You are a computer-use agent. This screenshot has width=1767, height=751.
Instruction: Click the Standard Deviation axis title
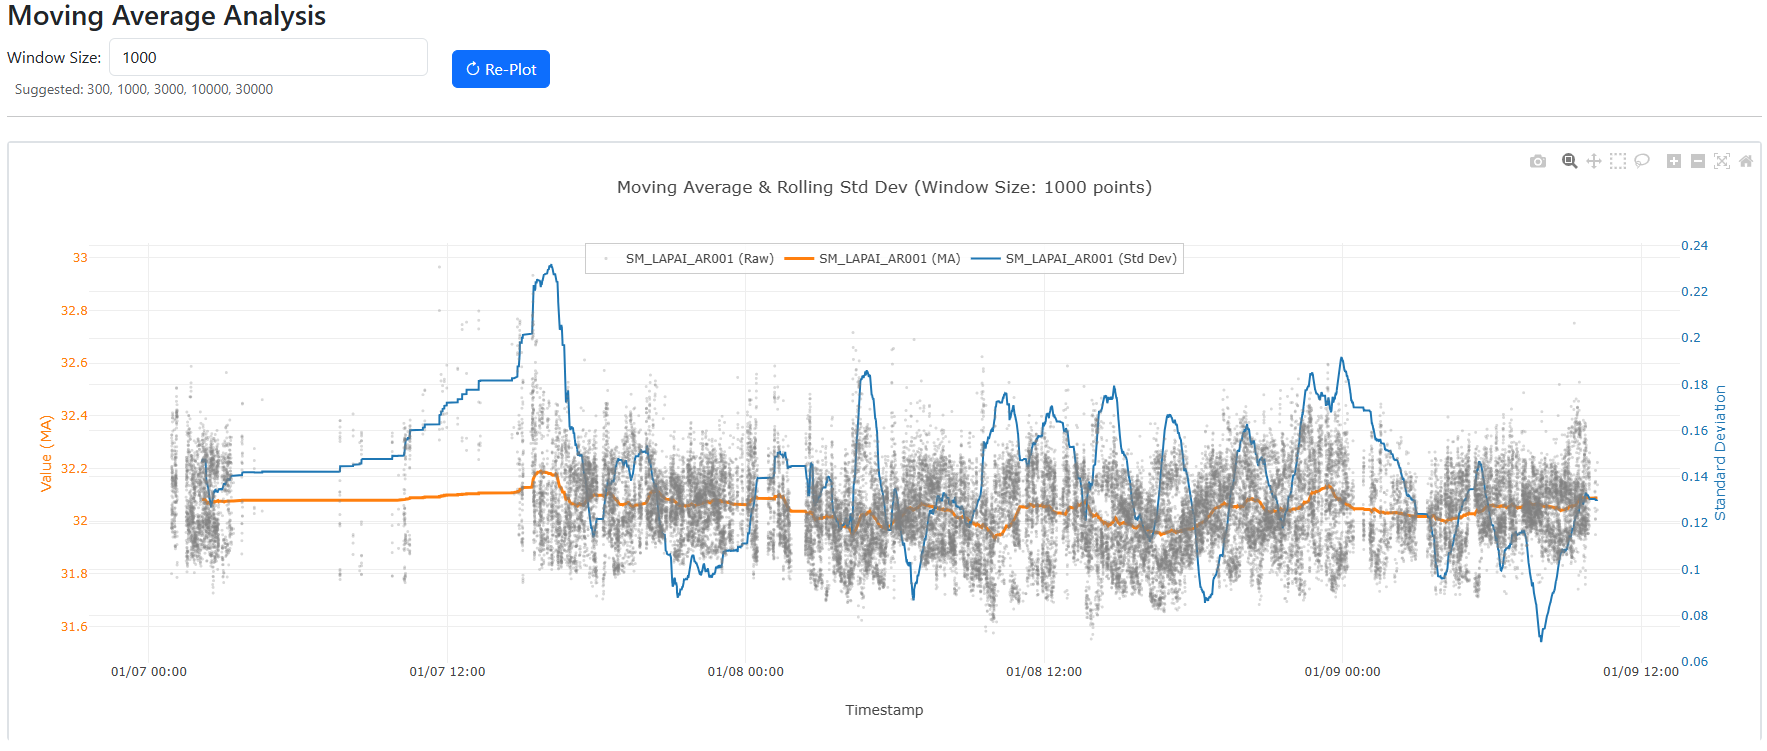(x=1720, y=453)
